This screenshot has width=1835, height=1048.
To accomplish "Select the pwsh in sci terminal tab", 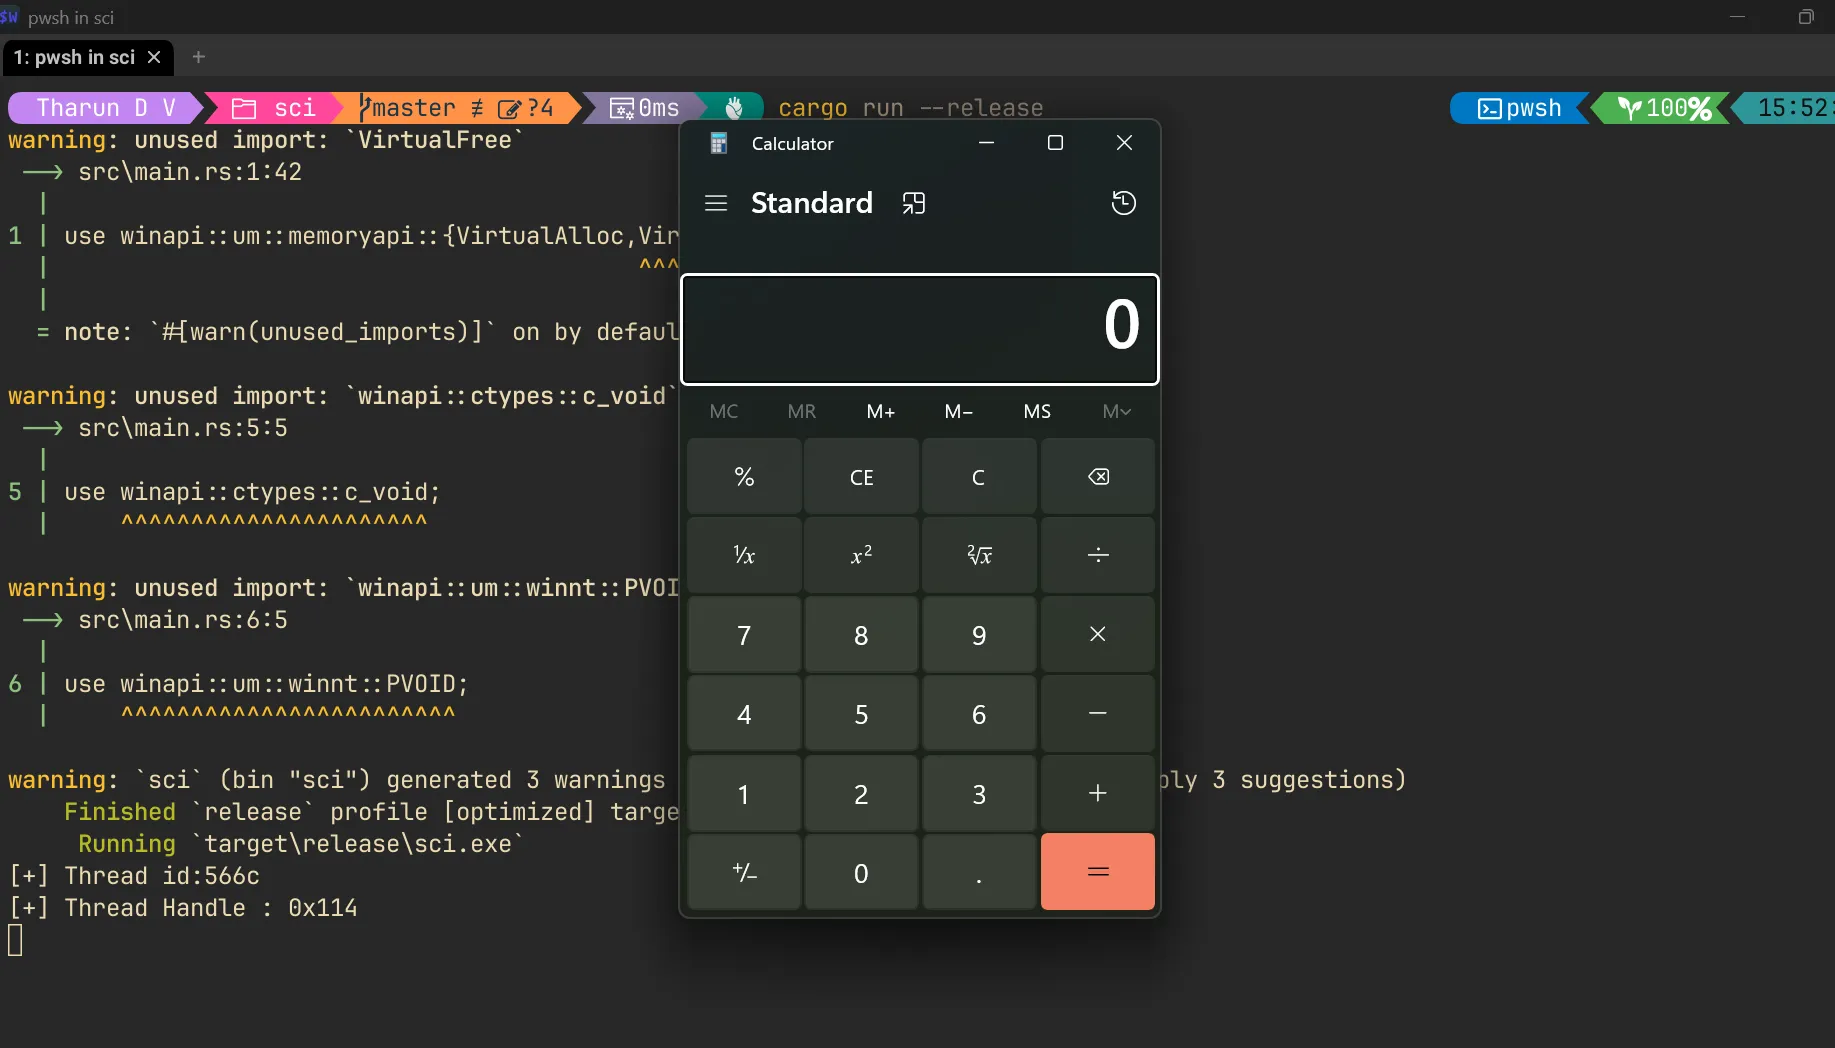I will 77,57.
